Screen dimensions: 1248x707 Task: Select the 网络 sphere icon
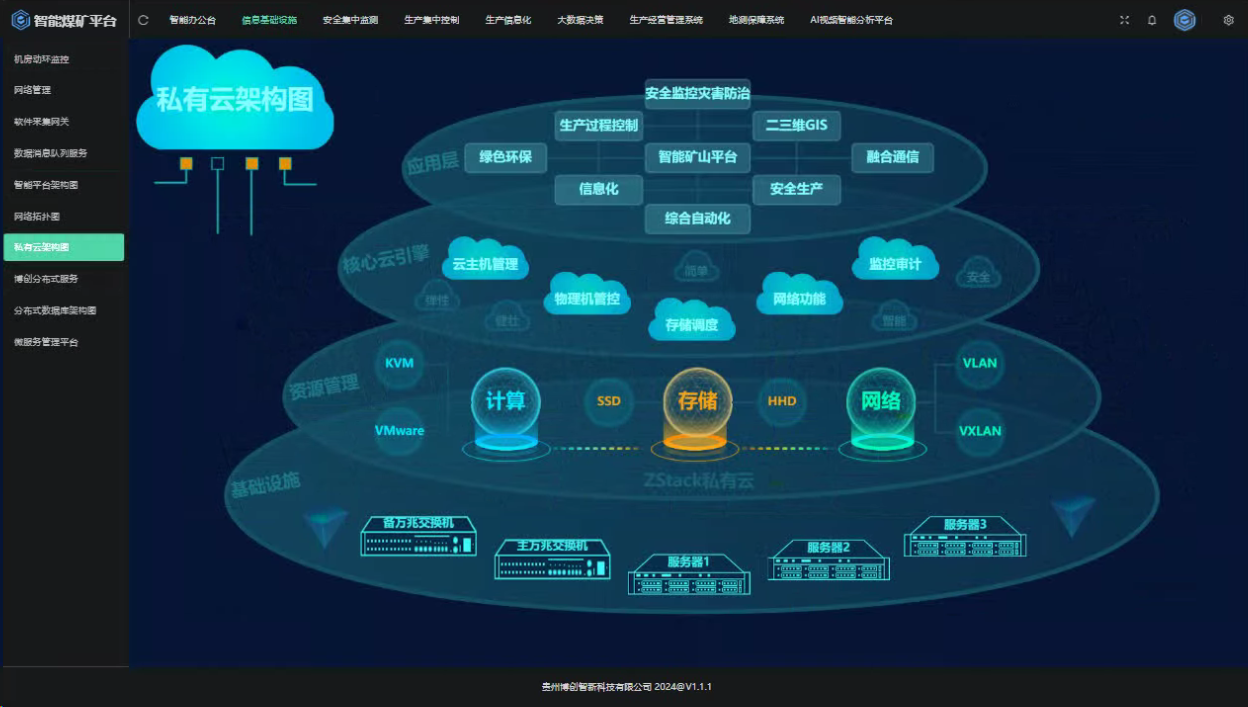[x=880, y=402]
